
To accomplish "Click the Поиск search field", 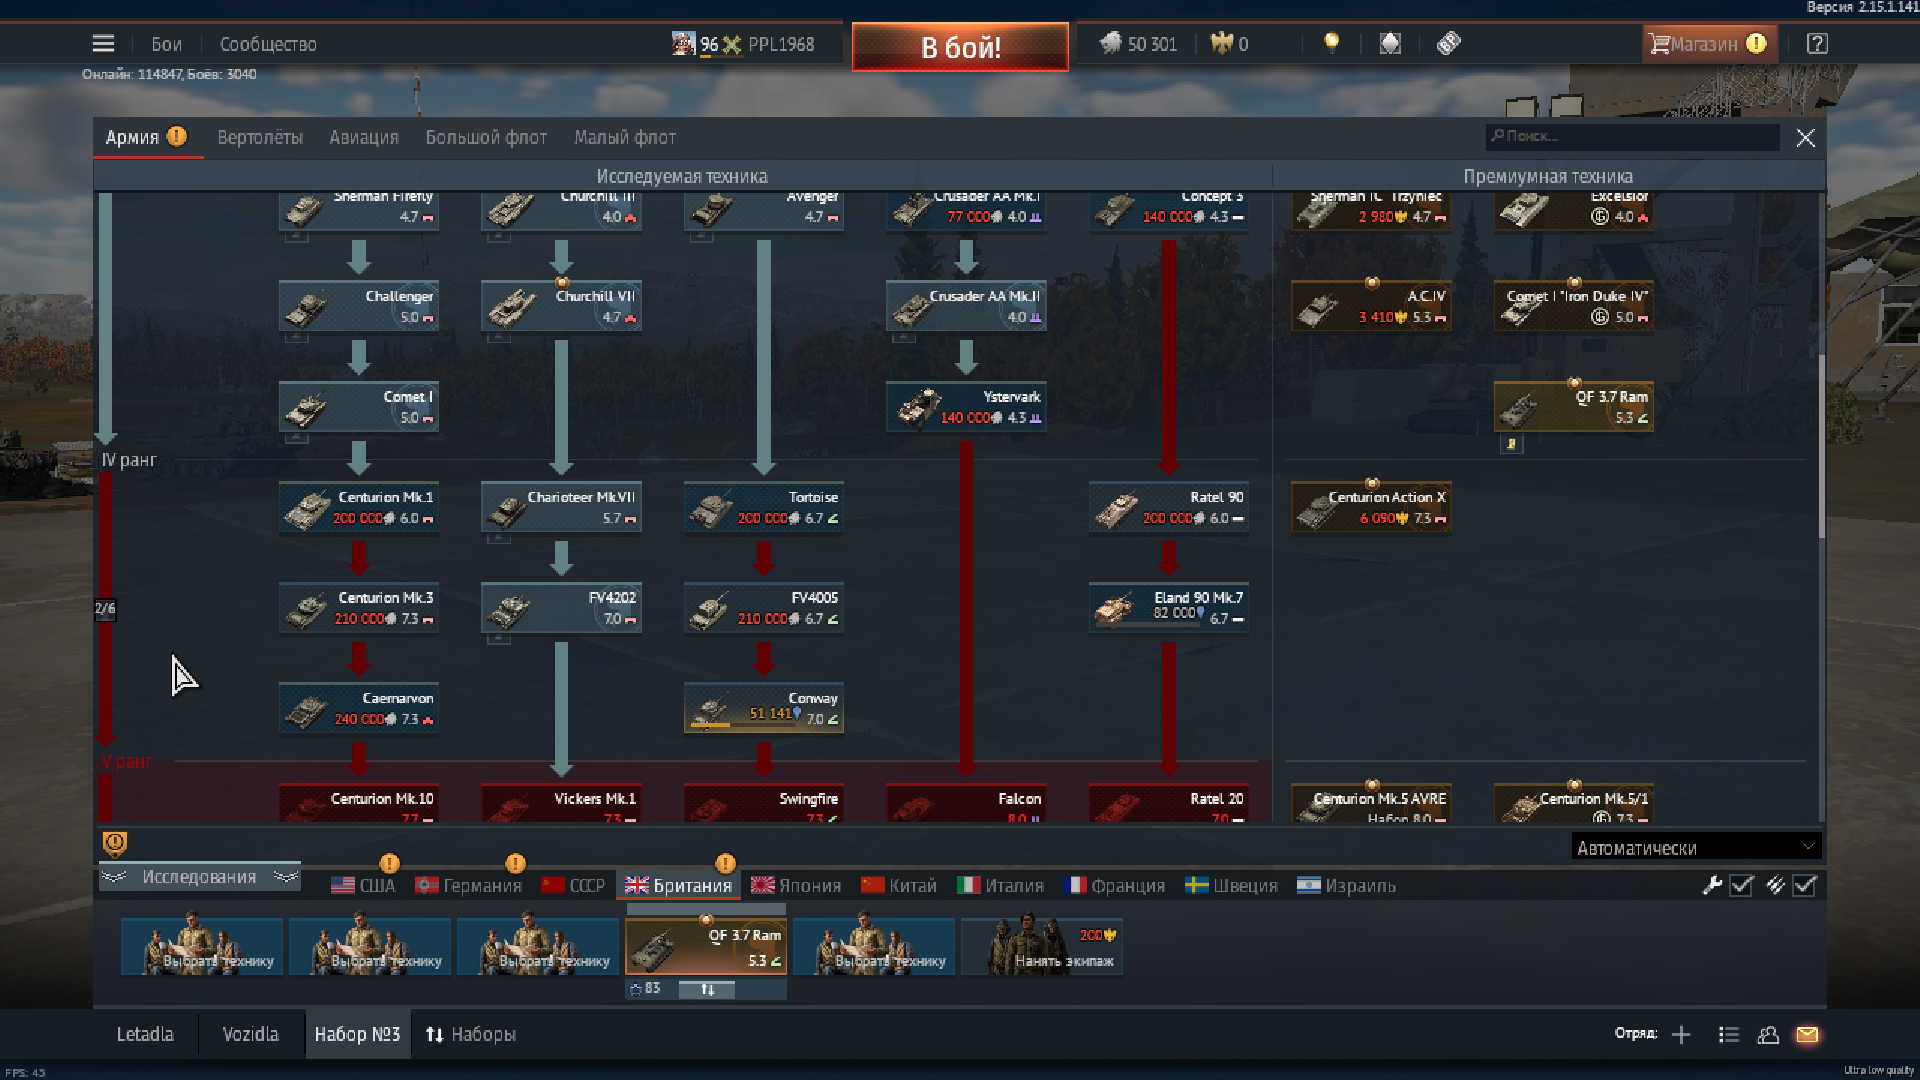I will (1632, 137).
